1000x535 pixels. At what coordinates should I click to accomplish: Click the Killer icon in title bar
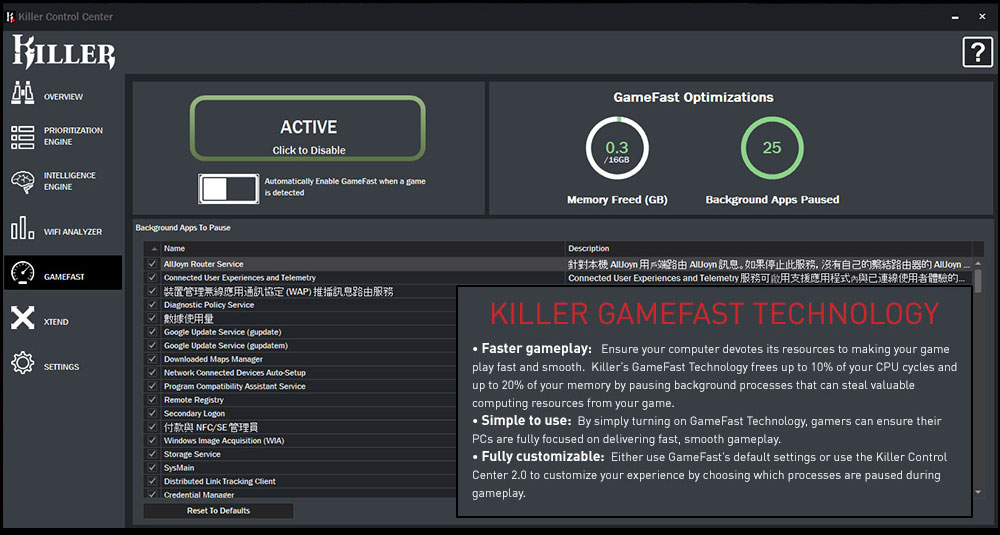10,17
